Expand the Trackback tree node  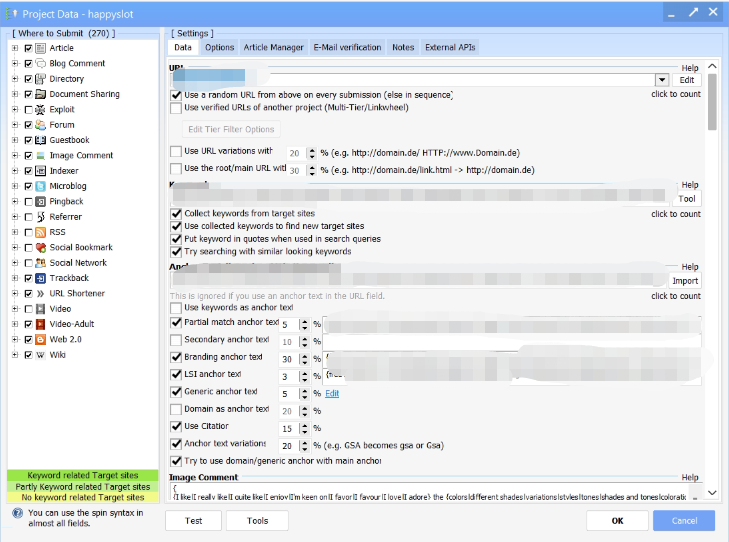[x=15, y=278]
